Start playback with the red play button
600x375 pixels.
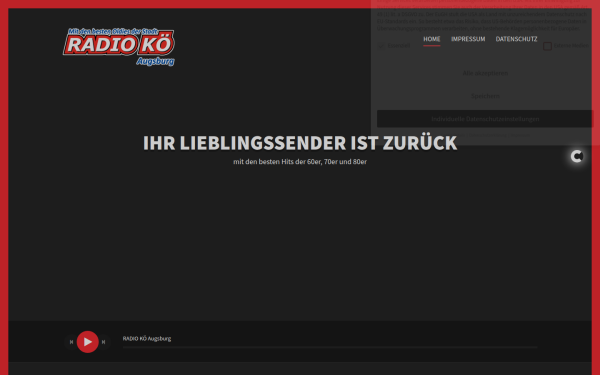pos(88,342)
